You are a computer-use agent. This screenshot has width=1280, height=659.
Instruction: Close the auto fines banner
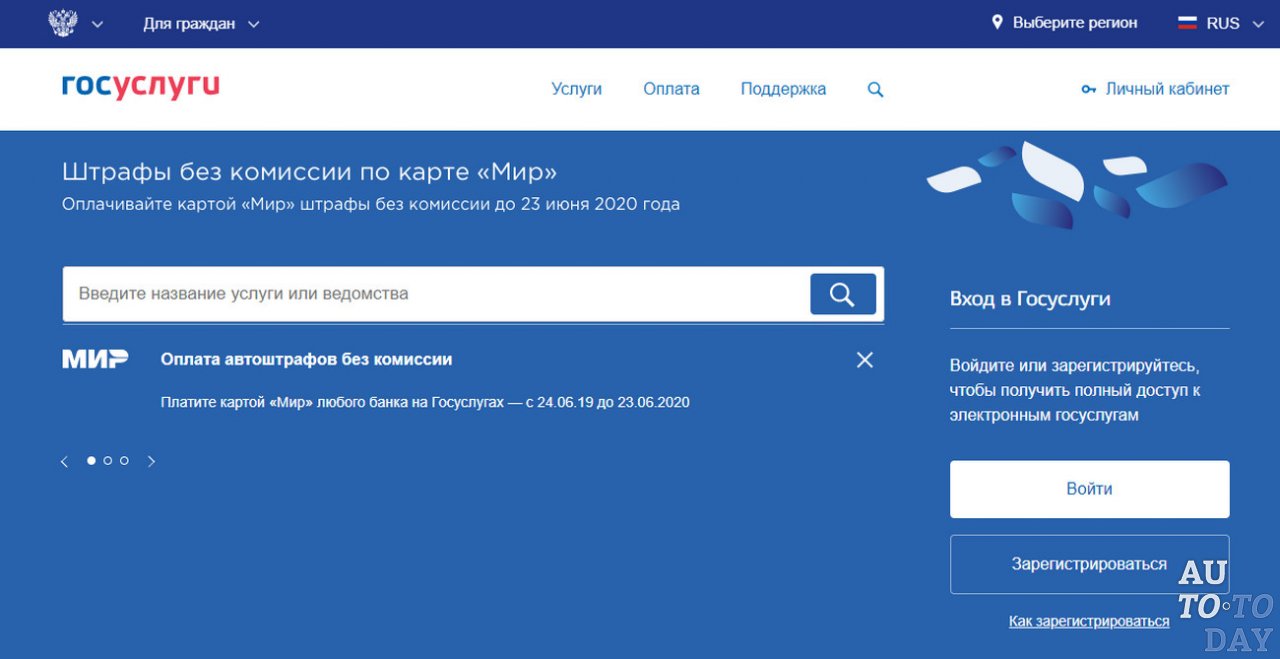(865, 360)
